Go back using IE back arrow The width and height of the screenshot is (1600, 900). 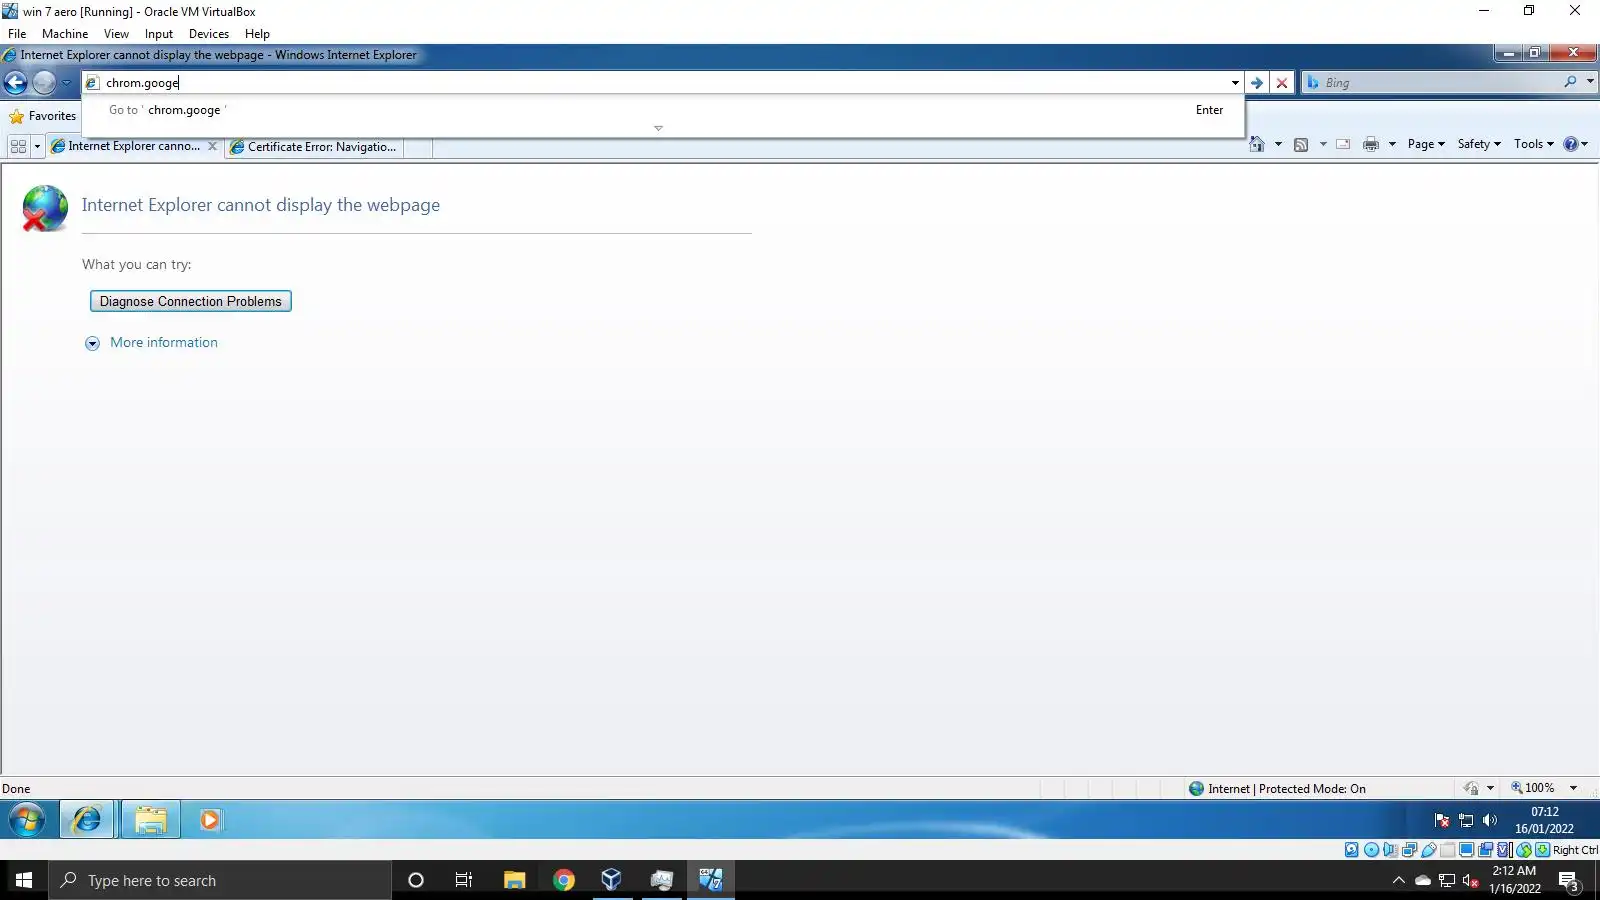(x=16, y=83)
